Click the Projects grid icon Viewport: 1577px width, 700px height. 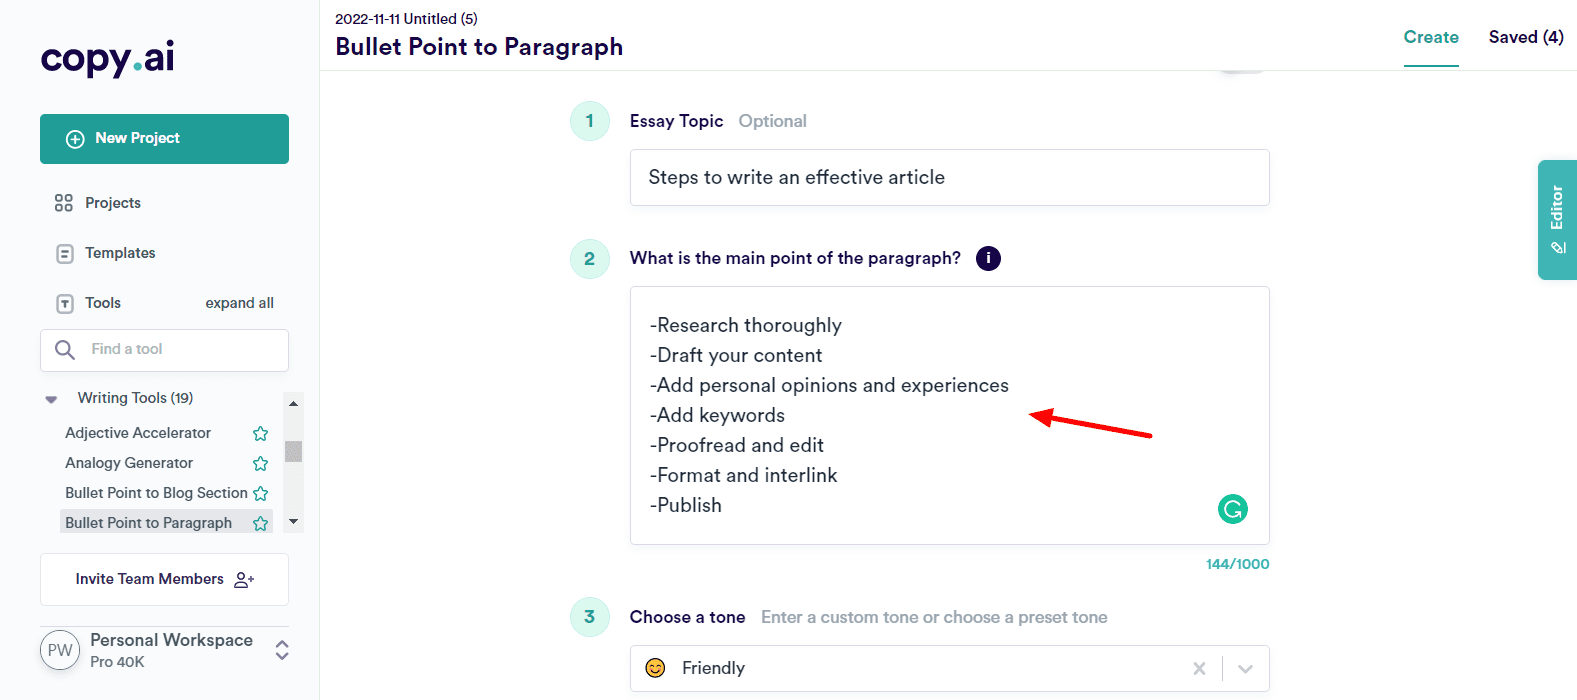click(x=64, y=203)
